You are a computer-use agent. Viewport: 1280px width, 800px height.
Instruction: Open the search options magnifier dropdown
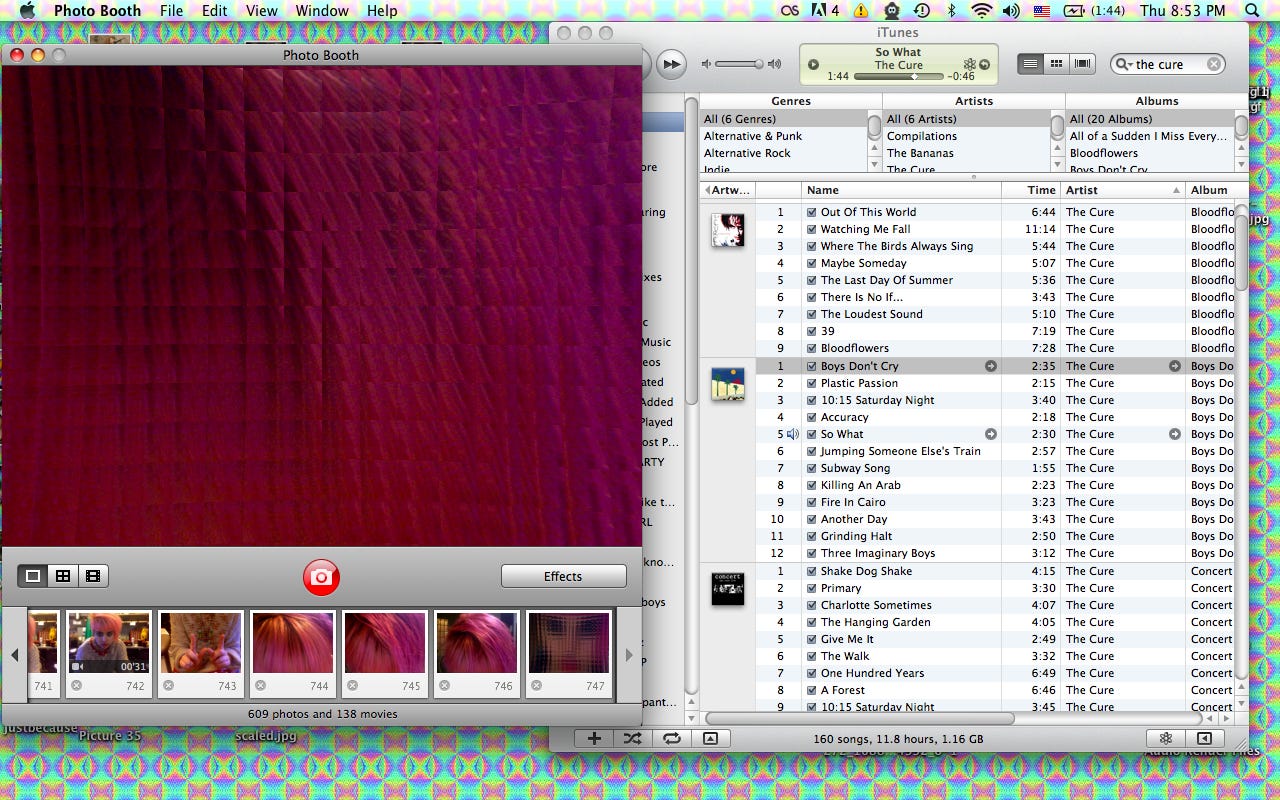1124,64
